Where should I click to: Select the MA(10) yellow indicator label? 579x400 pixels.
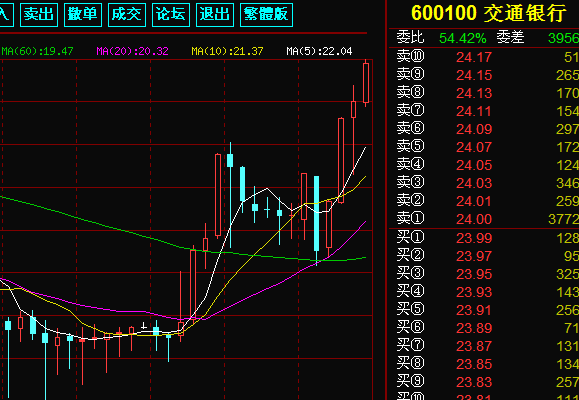click(227, 51)
